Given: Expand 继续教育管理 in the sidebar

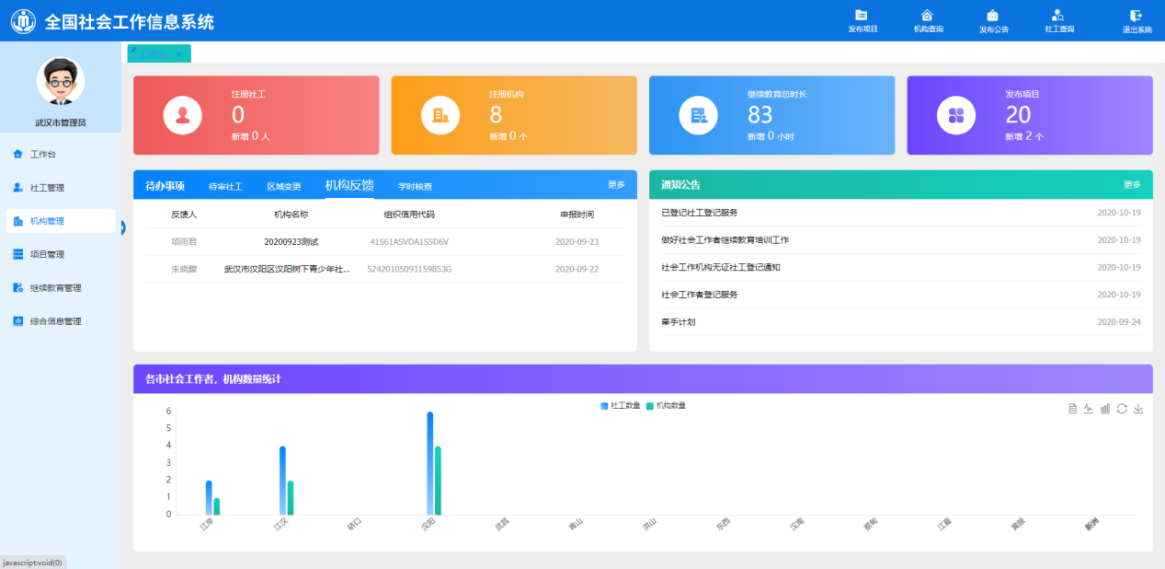Looking at the screenshot, I should click(60, 288).
